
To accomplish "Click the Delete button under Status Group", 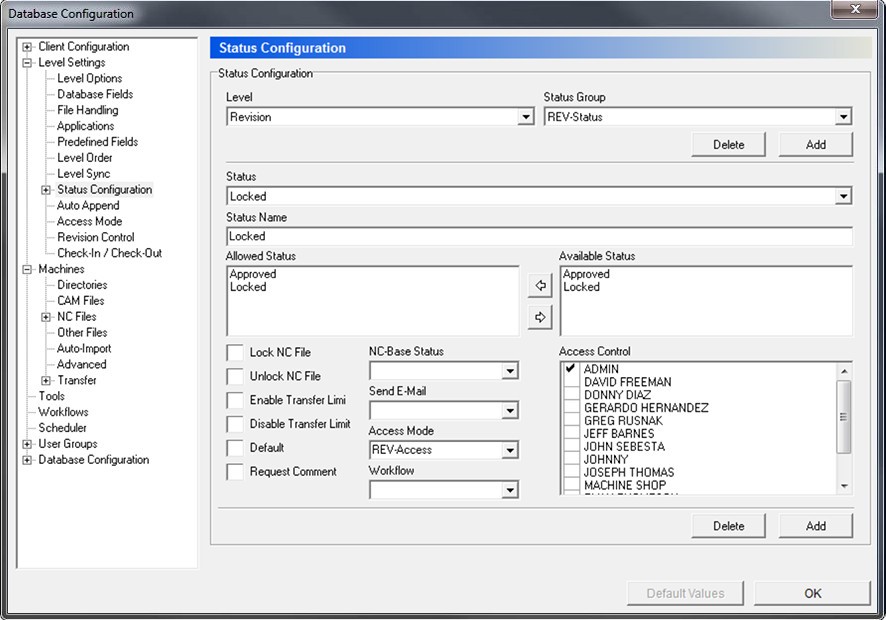I will point(728,145).
